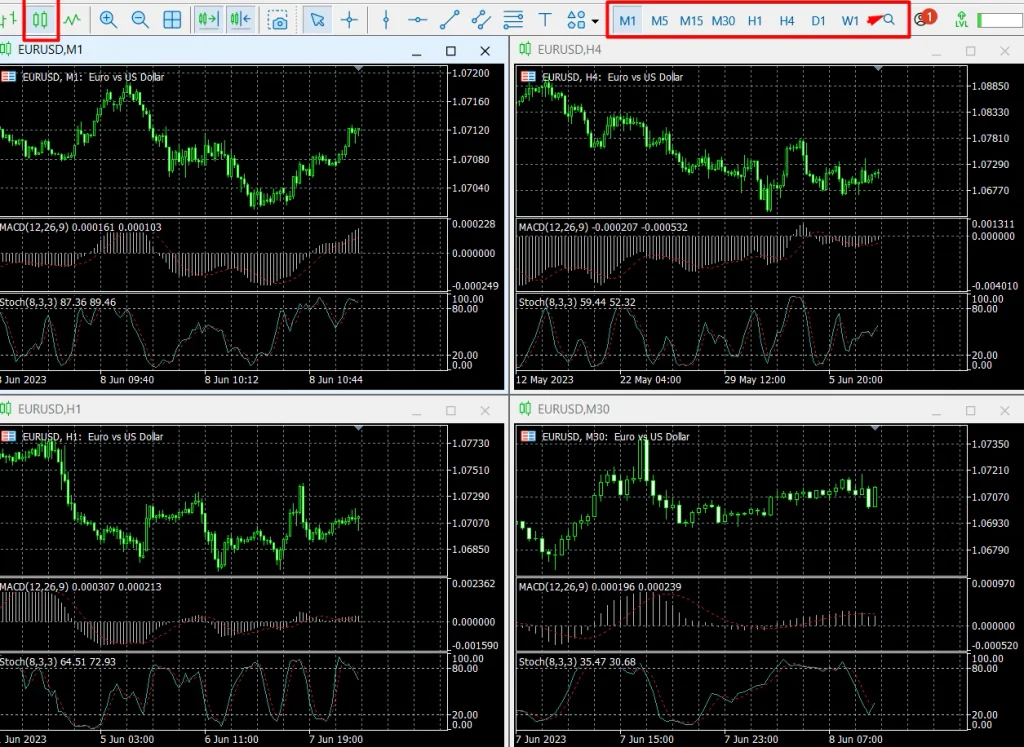This screenshot has width=1024, height=747.
Task: Switch to line chart icon
Action: (72, 20)
